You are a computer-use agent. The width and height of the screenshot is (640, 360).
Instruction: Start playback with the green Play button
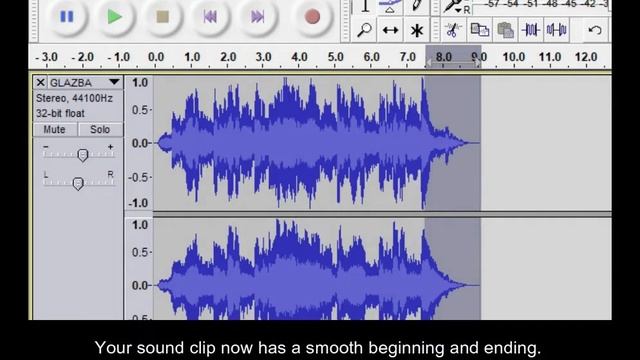114,17
